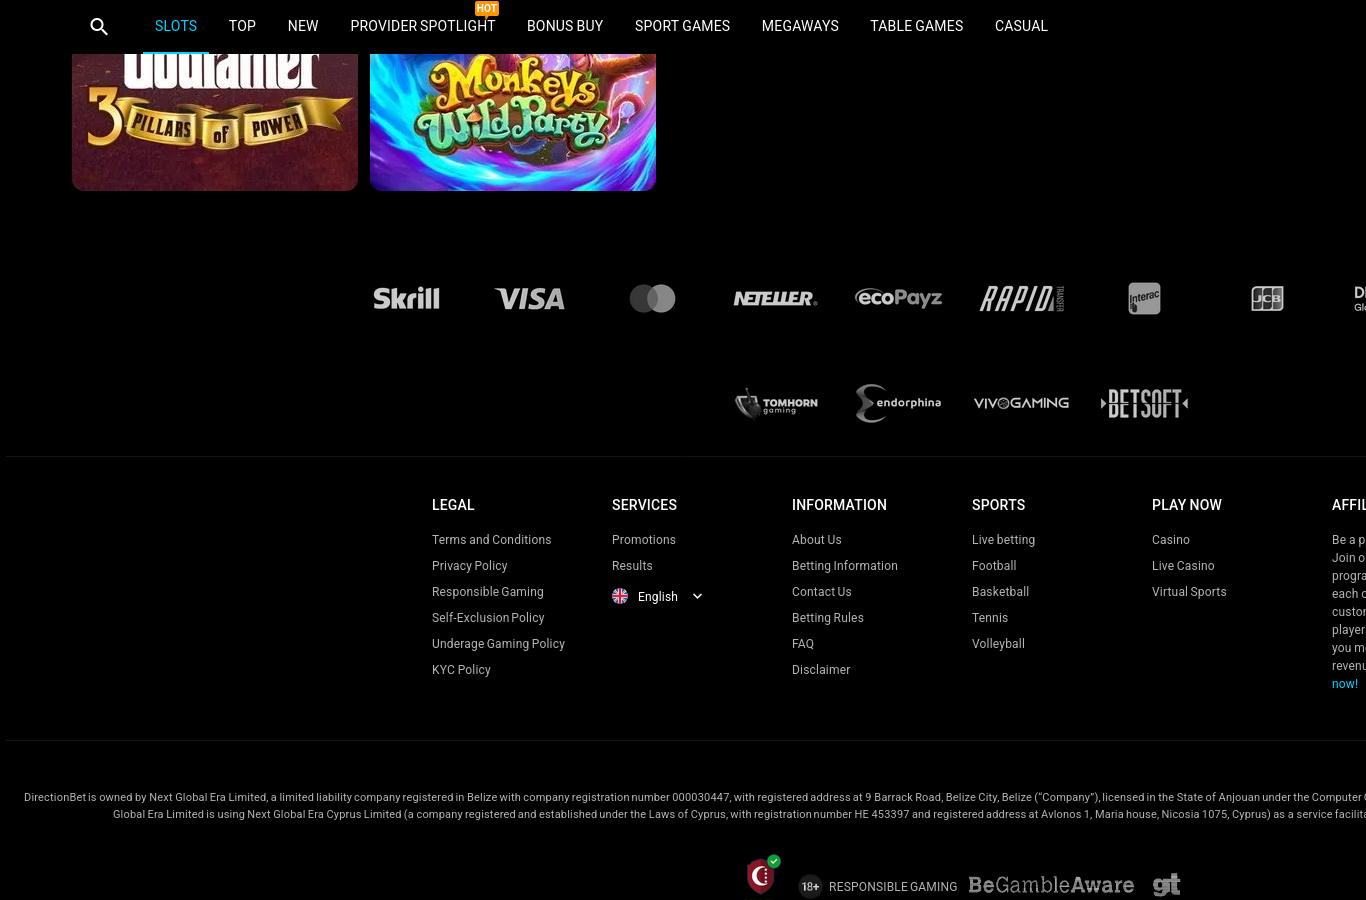The width and height of the screenshot is (1366, 900).
Task: Open Terms and Conditions link
Action: 491,540
